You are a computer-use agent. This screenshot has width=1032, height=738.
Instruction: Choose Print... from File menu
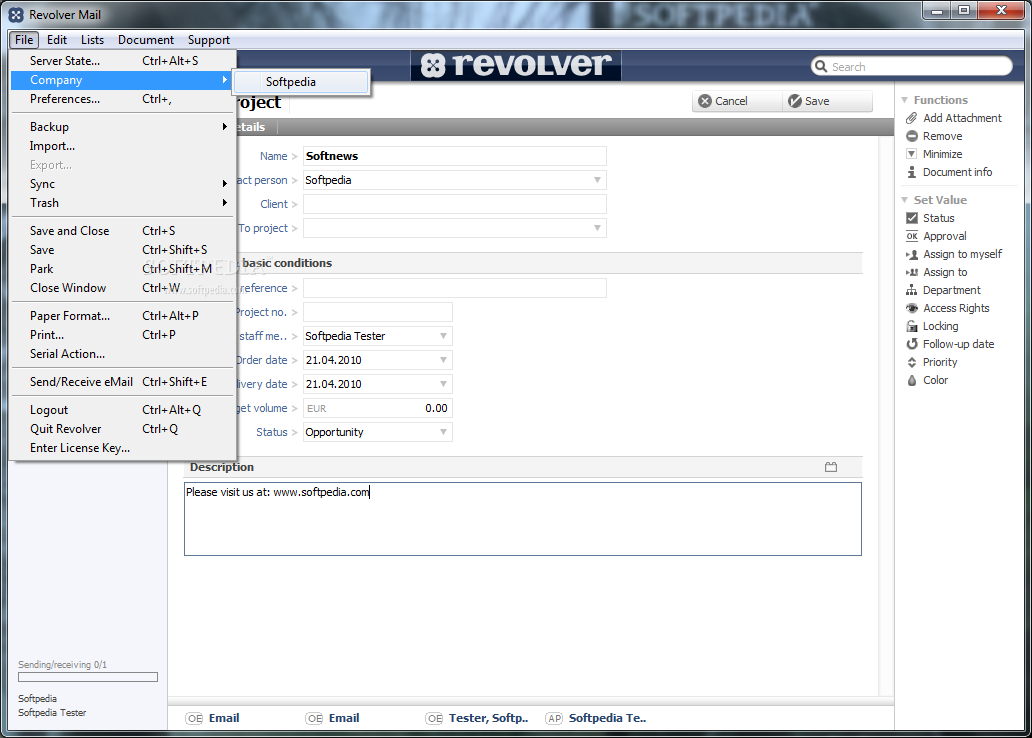(x=122, y=334)
